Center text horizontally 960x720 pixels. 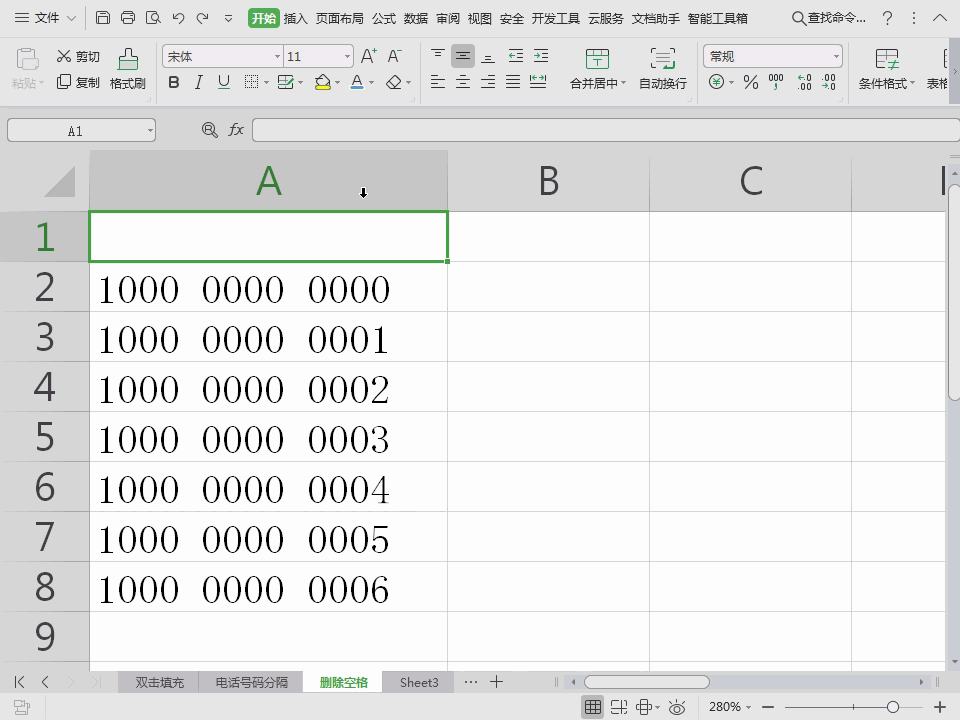point(463,82)
